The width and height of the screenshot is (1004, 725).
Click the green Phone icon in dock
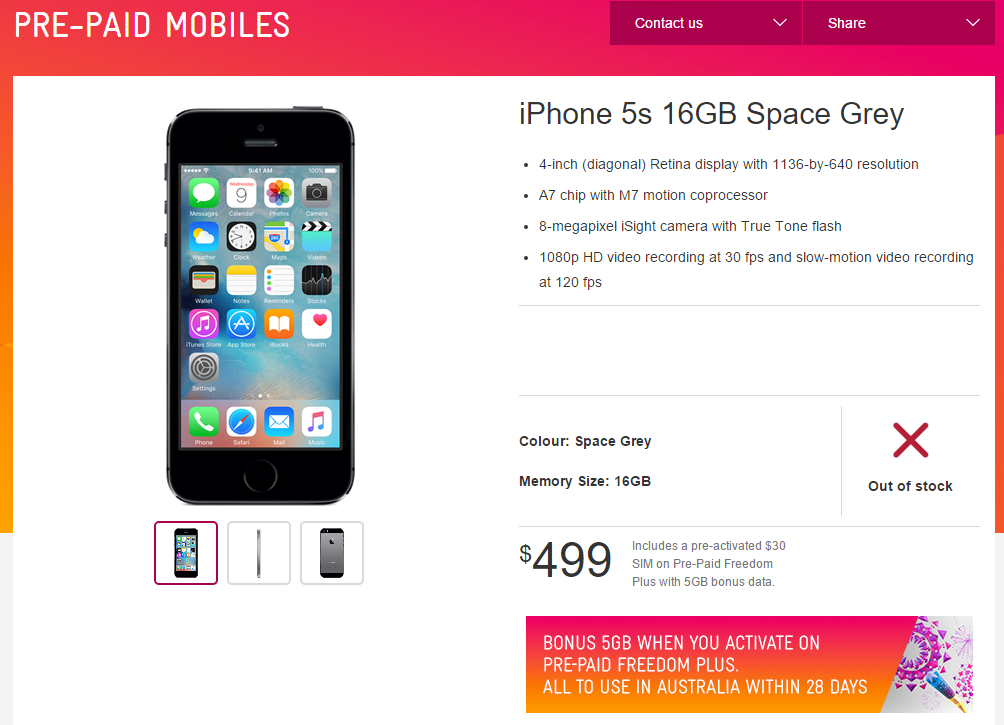[x=204, y=422]
